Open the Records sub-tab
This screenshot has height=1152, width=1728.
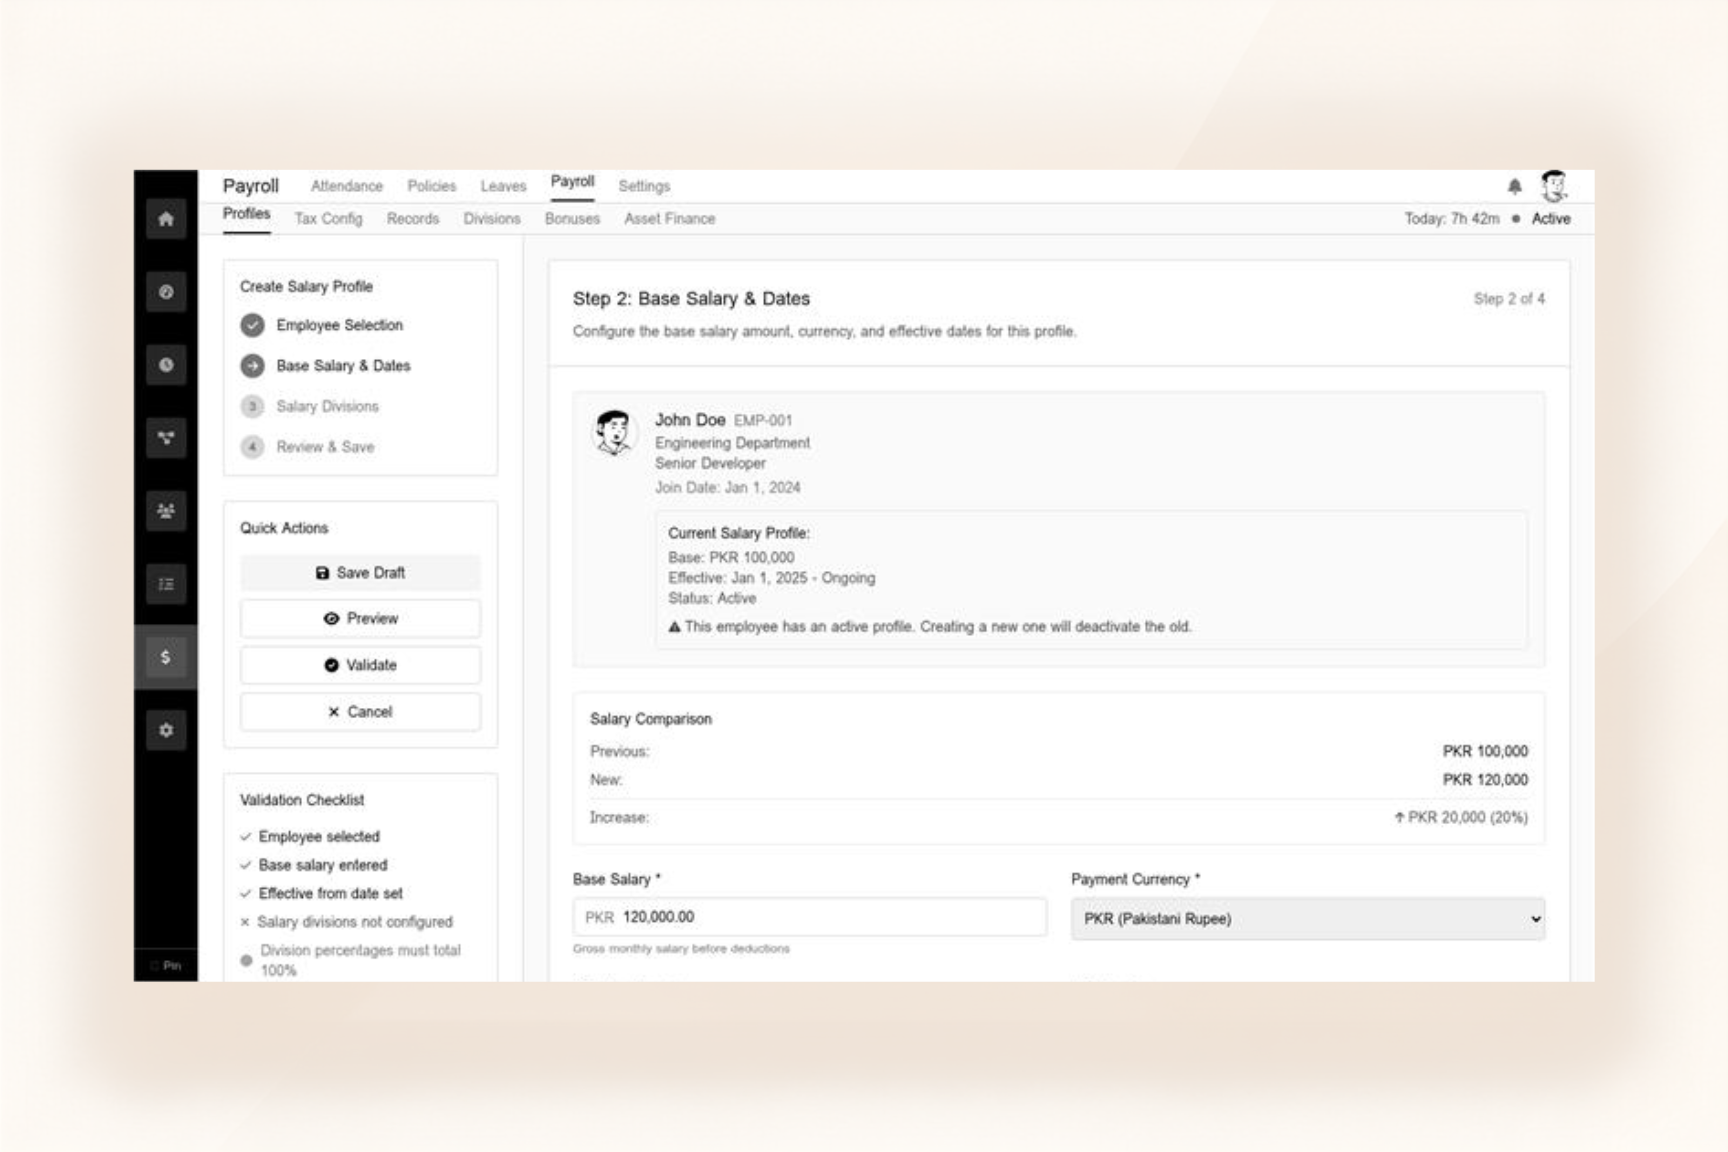[x=413, y=219]
